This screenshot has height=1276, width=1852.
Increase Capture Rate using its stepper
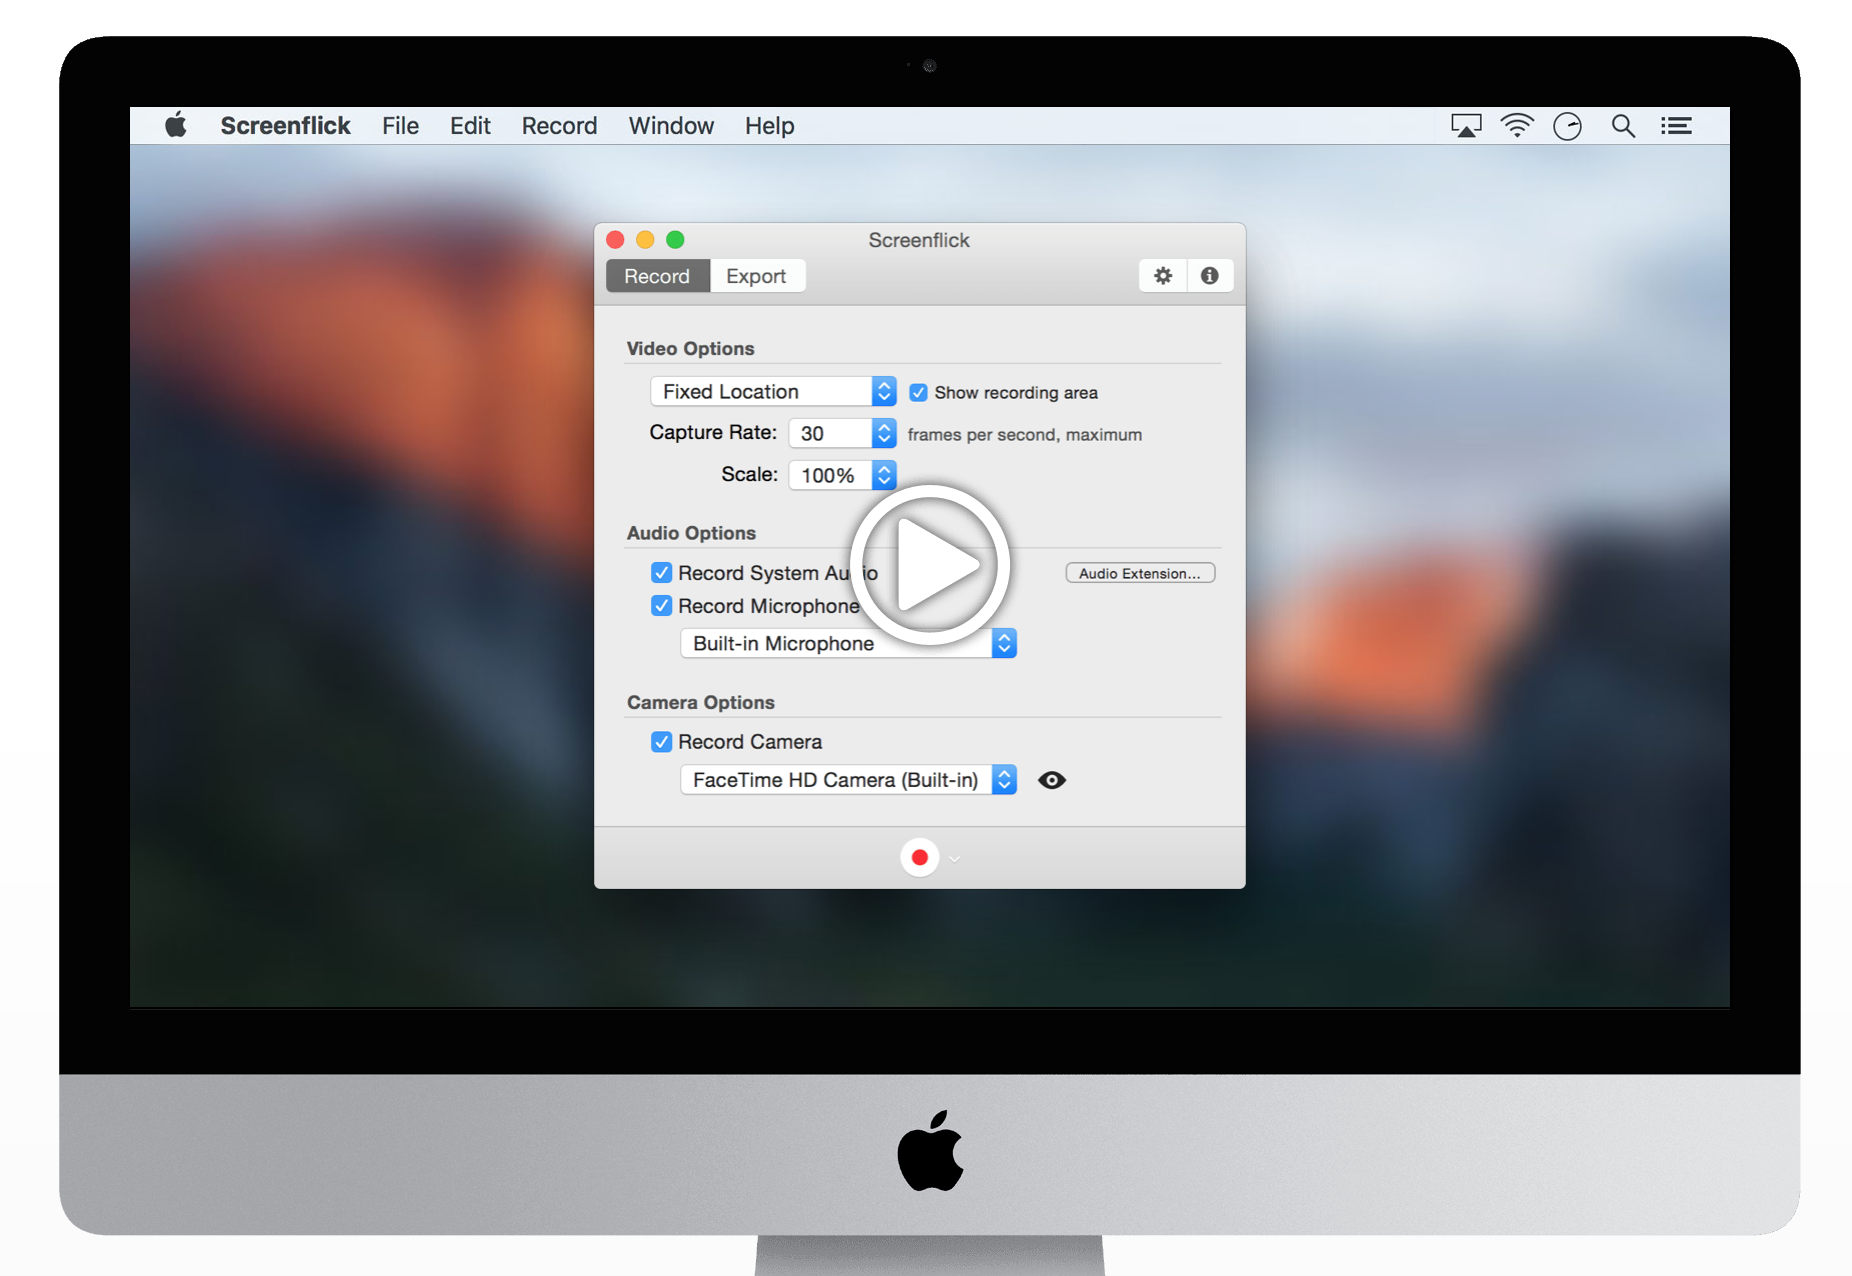[x=883, y=428]
